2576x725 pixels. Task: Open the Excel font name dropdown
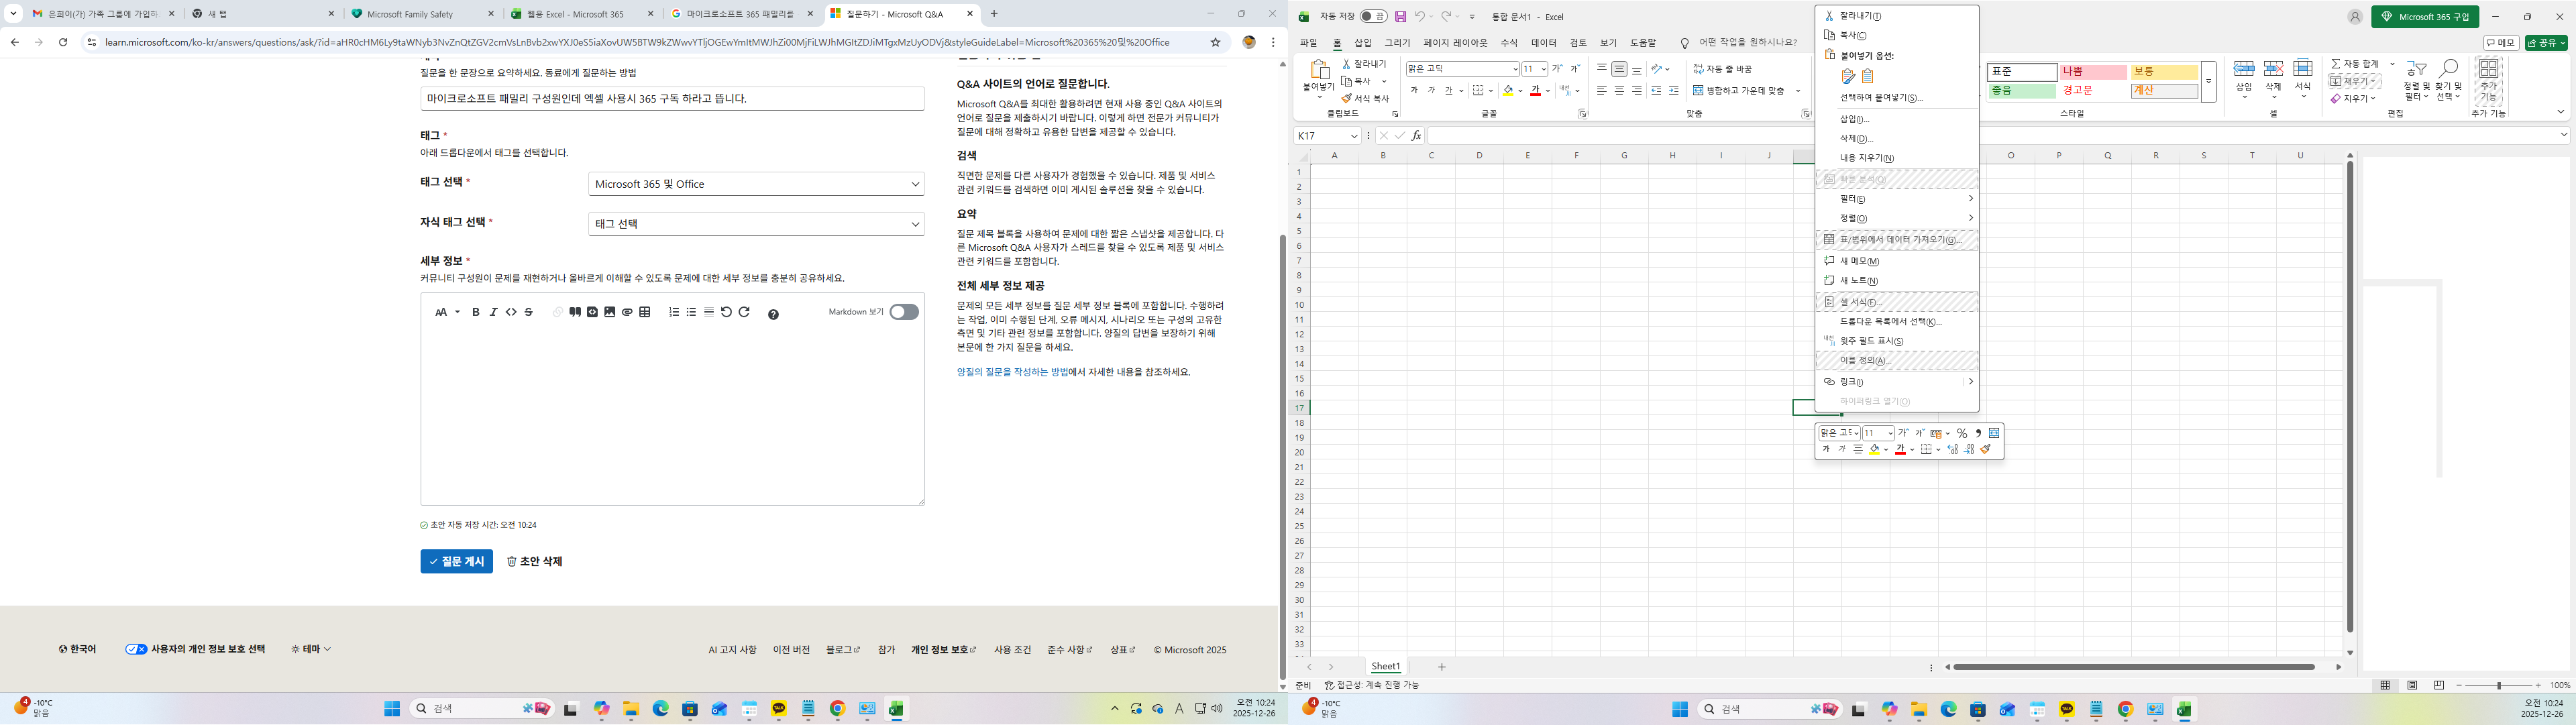1515,69
